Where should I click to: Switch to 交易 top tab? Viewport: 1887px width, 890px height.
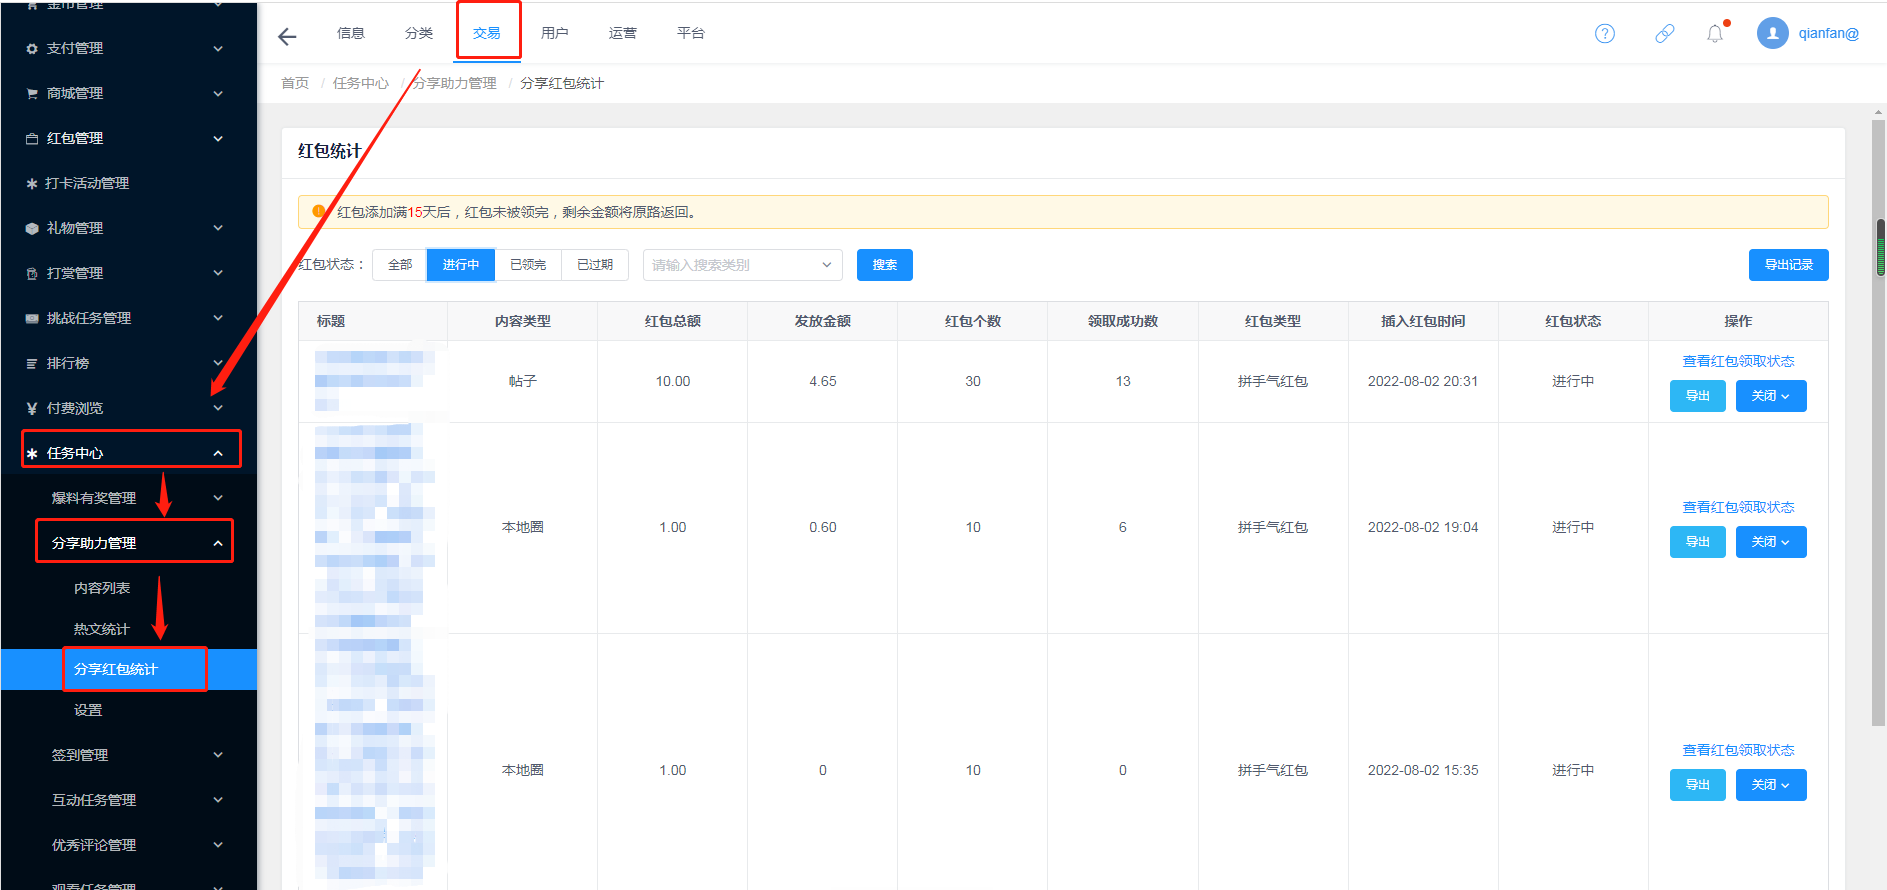coord(487,33)
